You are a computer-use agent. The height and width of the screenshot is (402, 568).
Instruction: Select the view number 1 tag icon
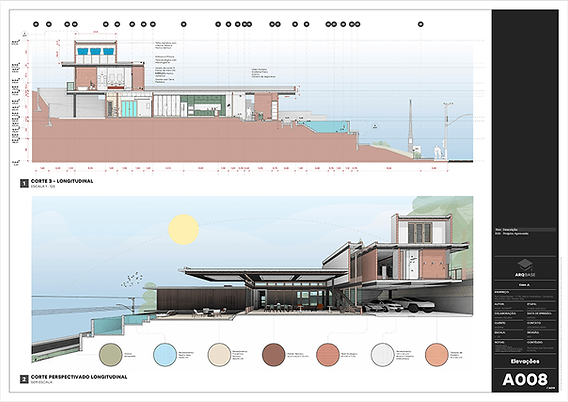24,184
